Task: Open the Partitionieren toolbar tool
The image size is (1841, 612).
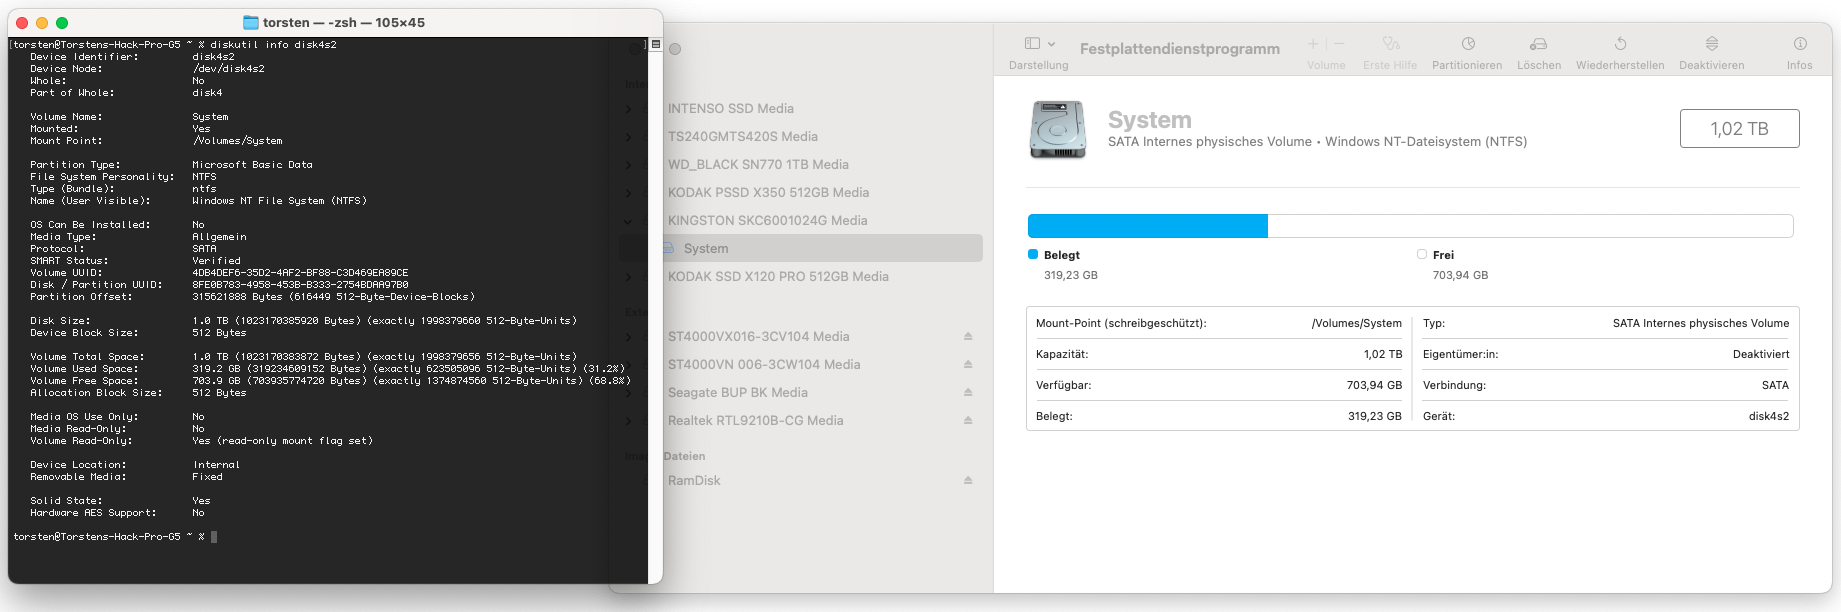Action: coord(1467,44)
